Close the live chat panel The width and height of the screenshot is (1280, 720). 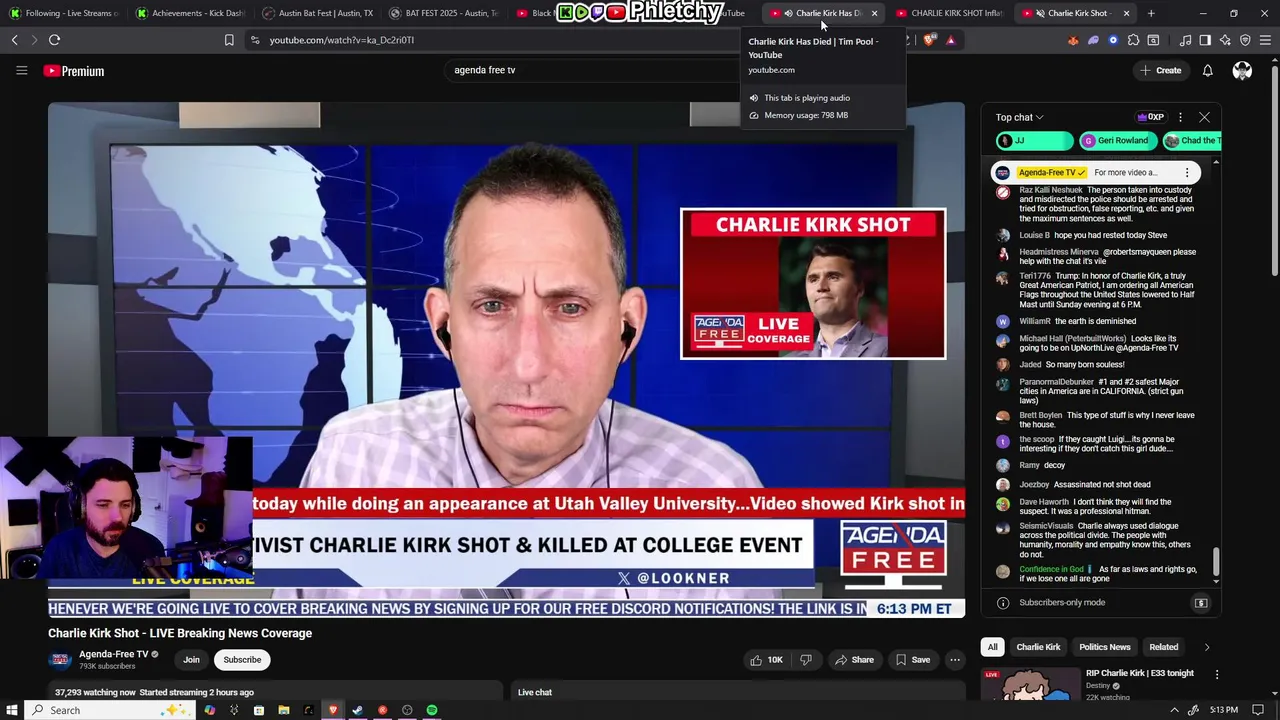coord(1204,117)
